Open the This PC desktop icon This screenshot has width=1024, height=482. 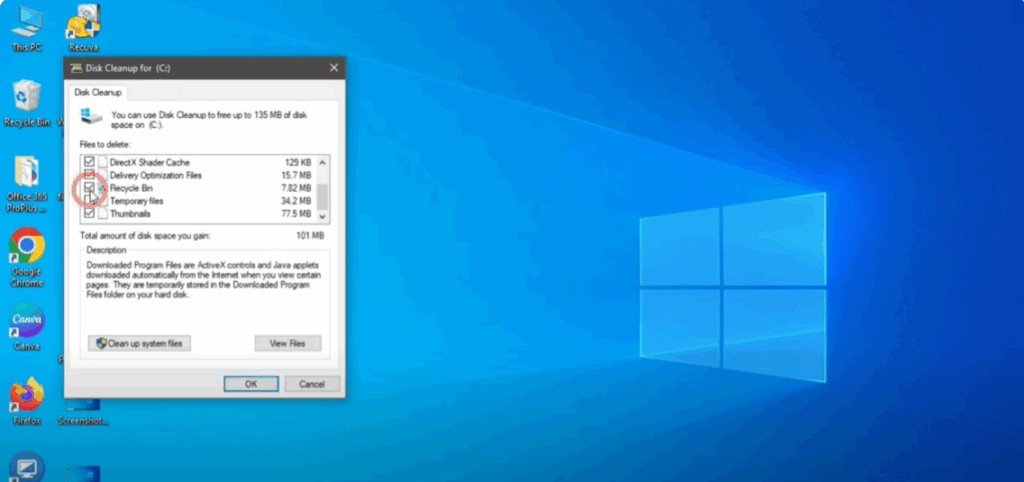[x=26, y=27]
